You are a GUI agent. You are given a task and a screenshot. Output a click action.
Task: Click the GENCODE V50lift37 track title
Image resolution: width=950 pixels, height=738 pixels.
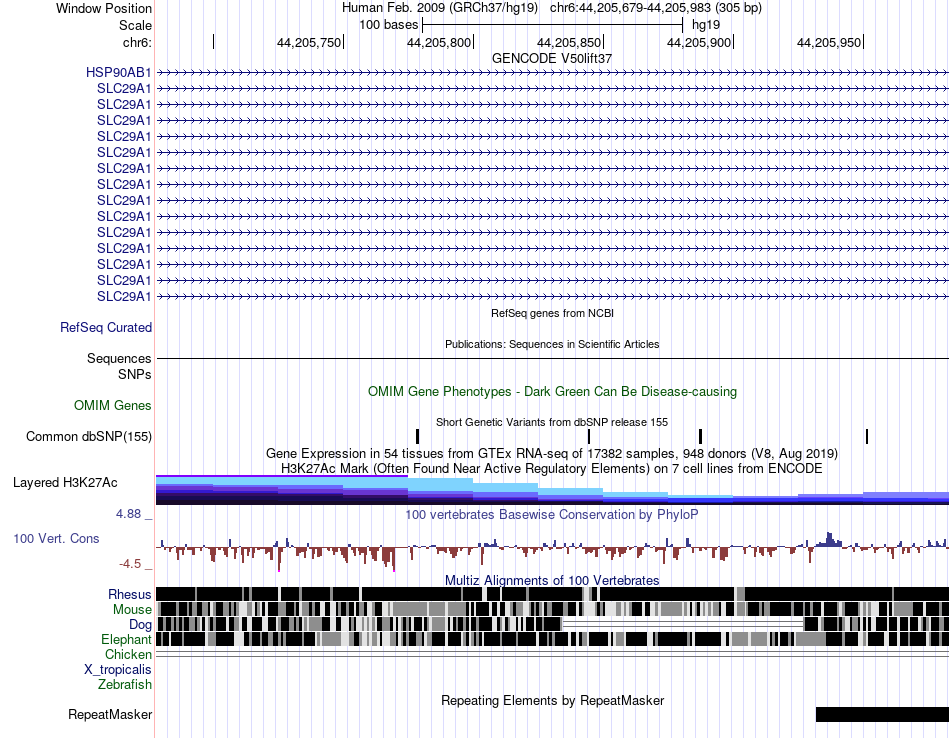pos(552,58)
